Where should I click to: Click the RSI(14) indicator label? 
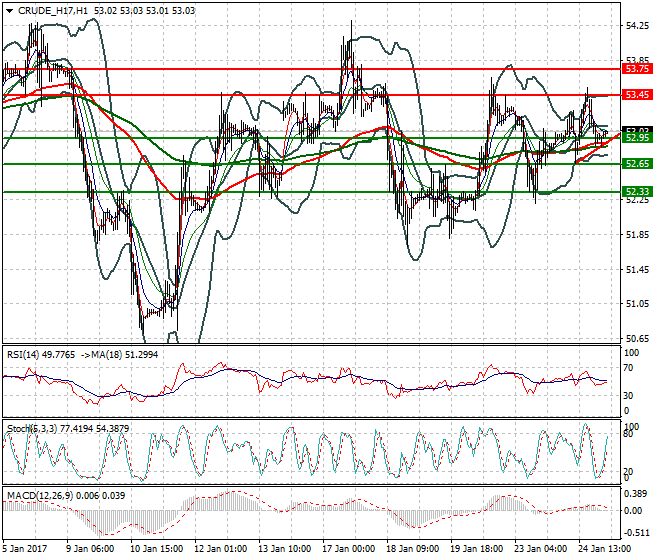pos(23,355)
